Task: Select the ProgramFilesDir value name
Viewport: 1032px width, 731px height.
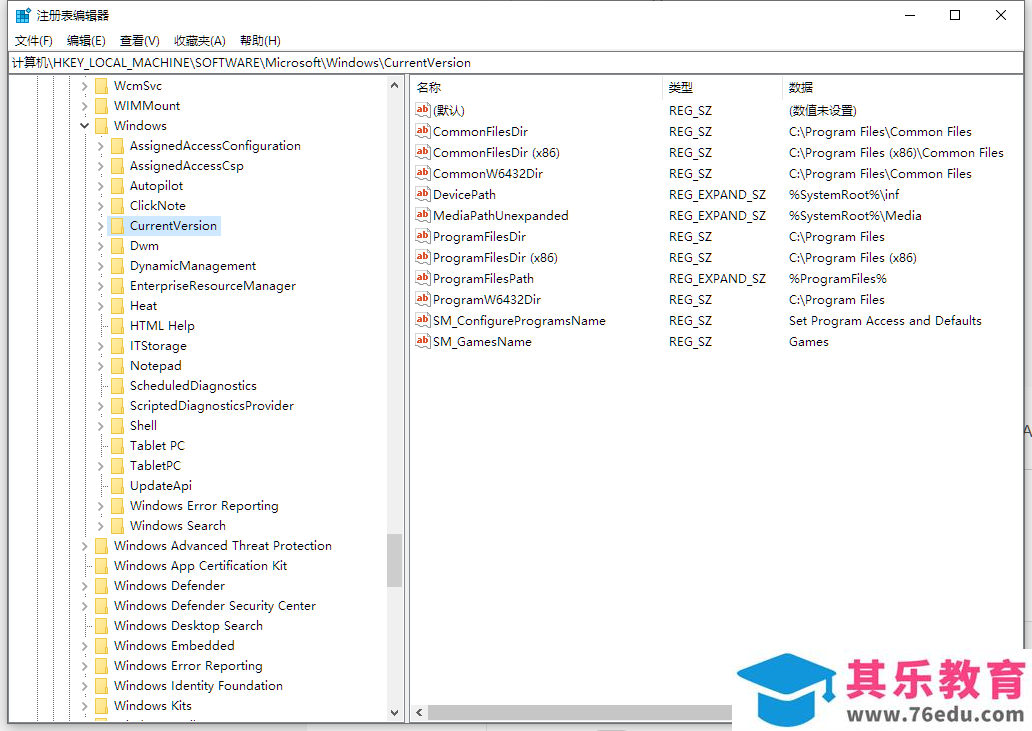Action: pos(479,236)
